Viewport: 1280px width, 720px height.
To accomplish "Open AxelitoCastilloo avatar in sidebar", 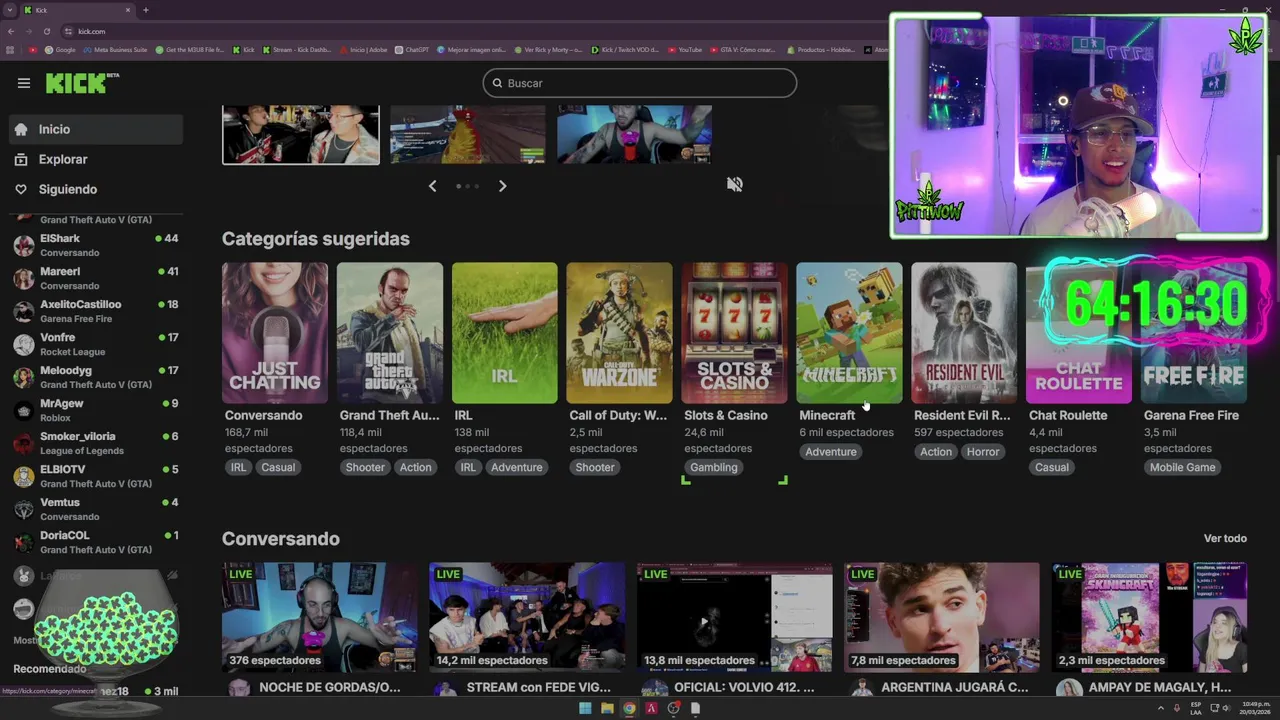I will [x=24, y=311].
